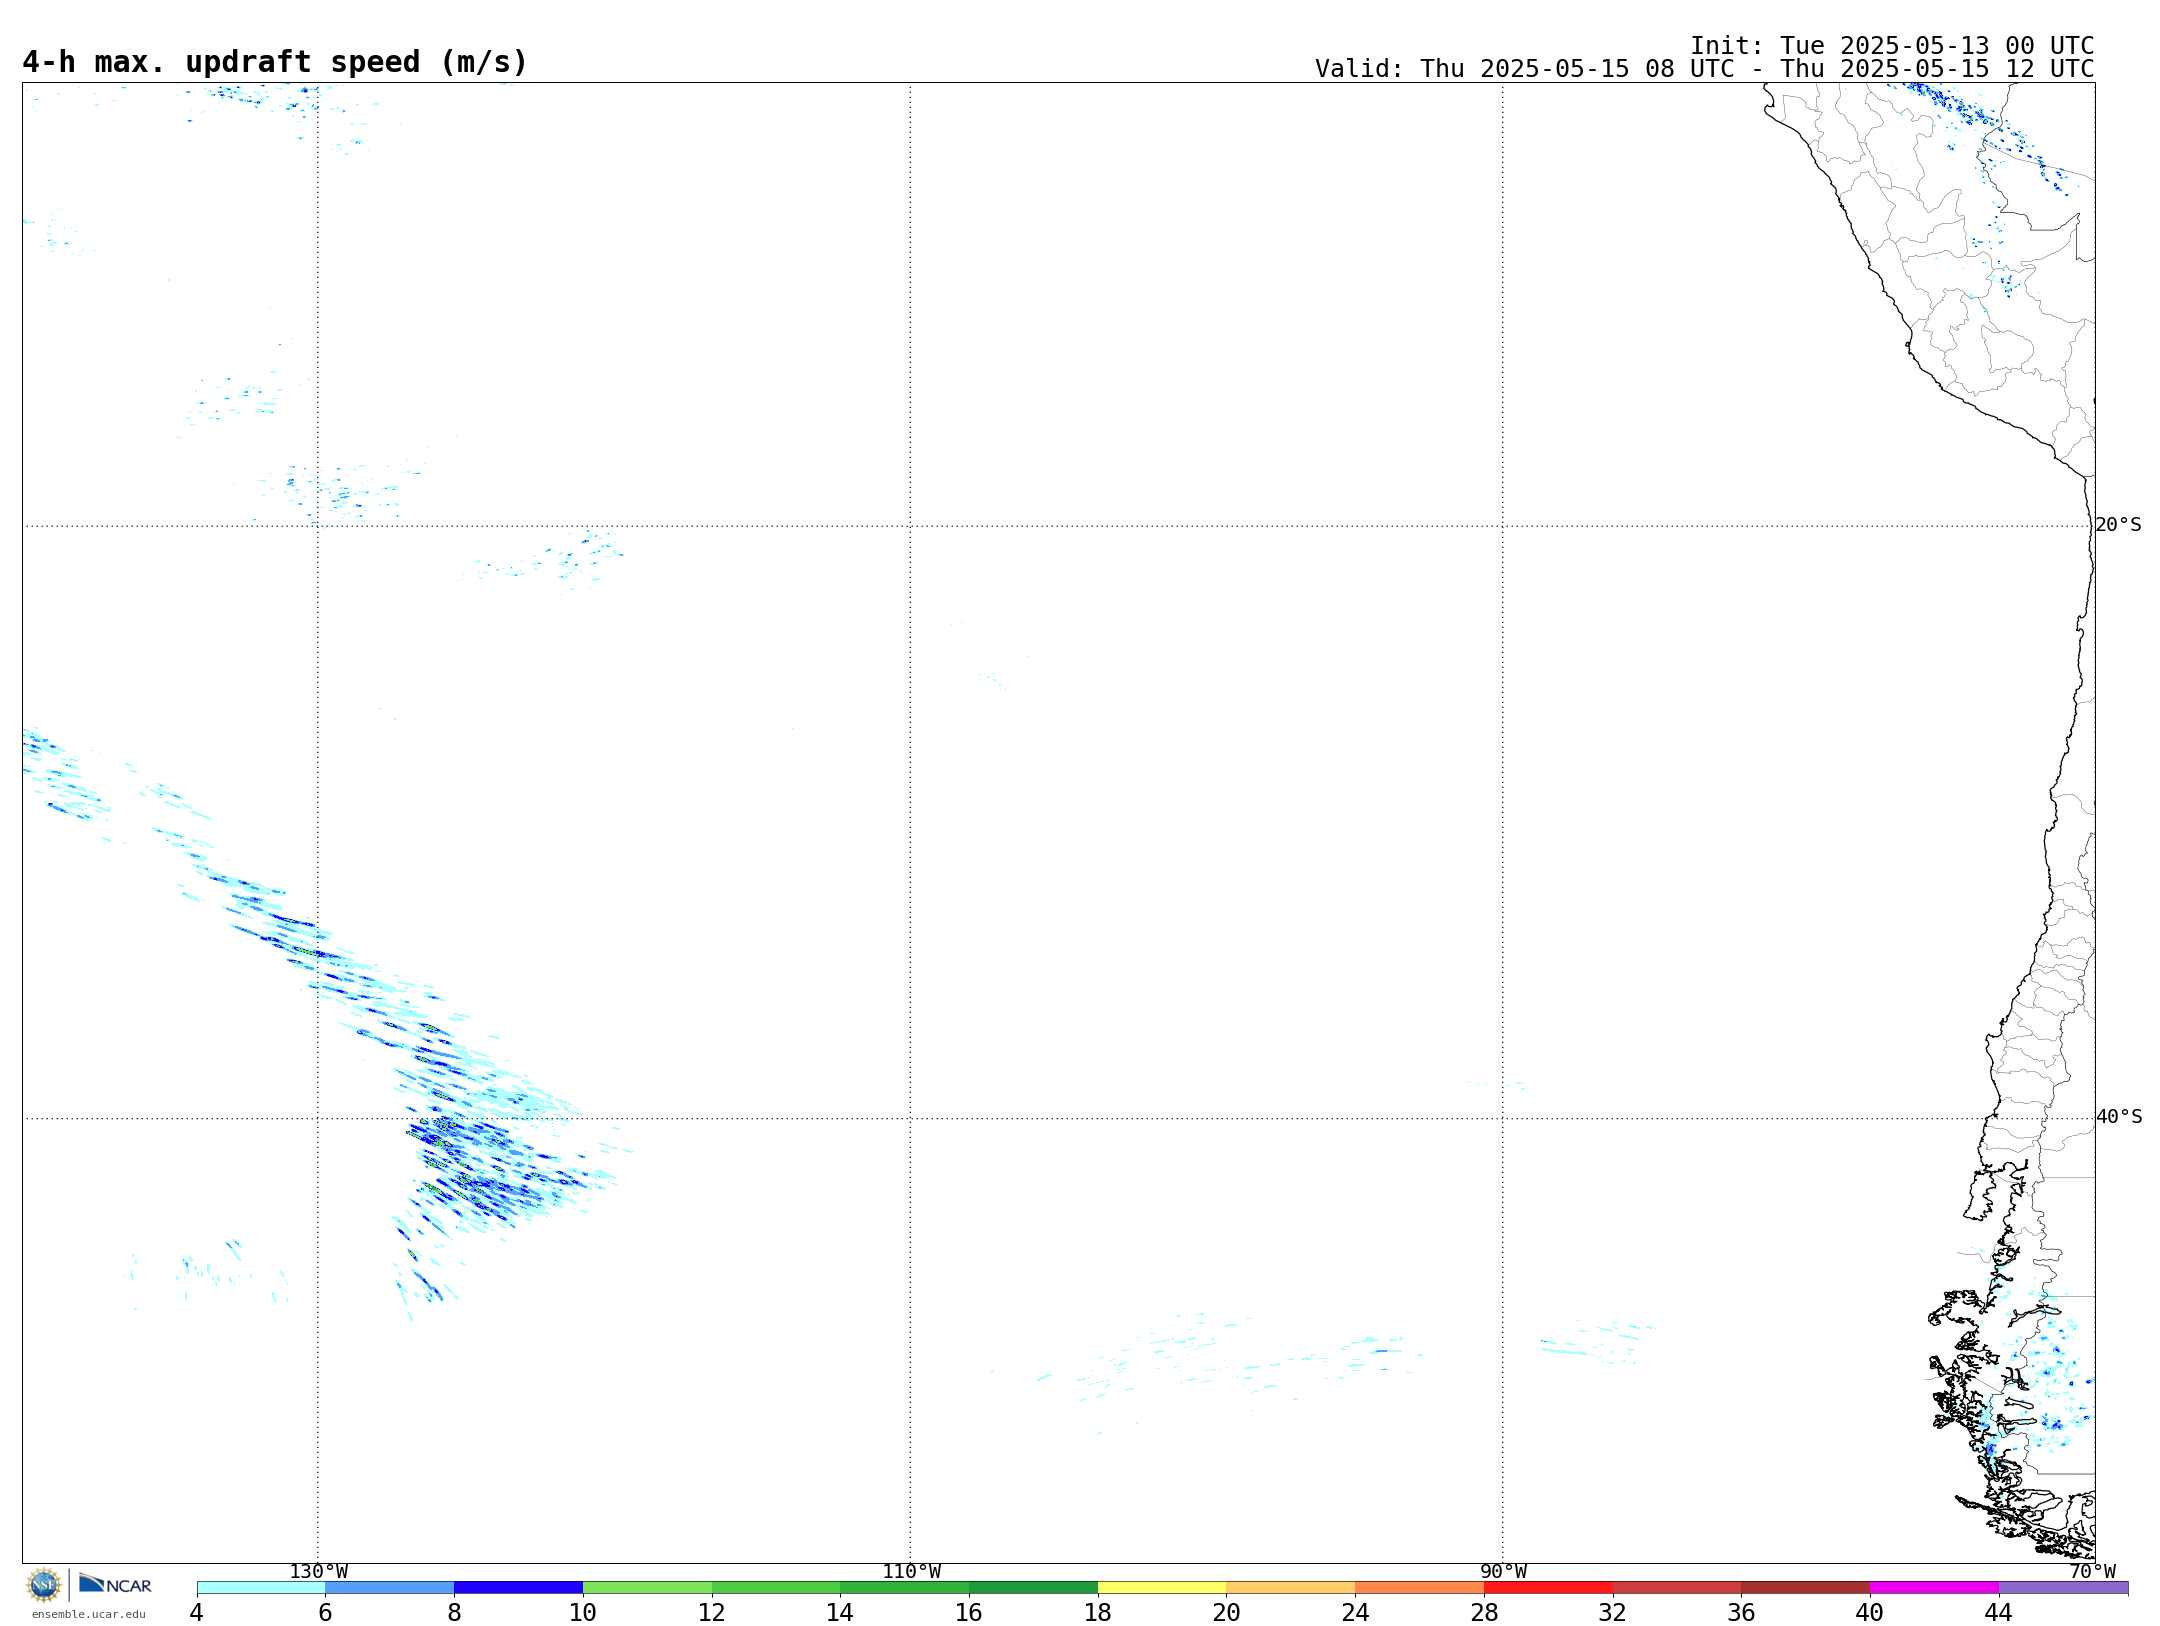Viewport: 2160px width, 1626px height.
Task: Click the green 14-16 color swatch
Action: click(x=904, y=1588)
